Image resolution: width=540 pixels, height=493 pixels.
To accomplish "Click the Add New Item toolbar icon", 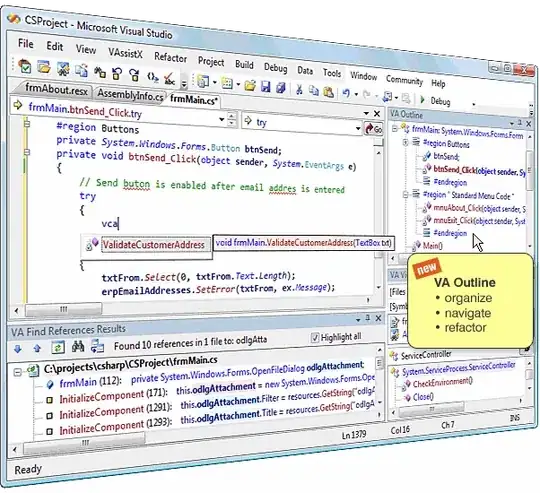I will pos(227,83).
